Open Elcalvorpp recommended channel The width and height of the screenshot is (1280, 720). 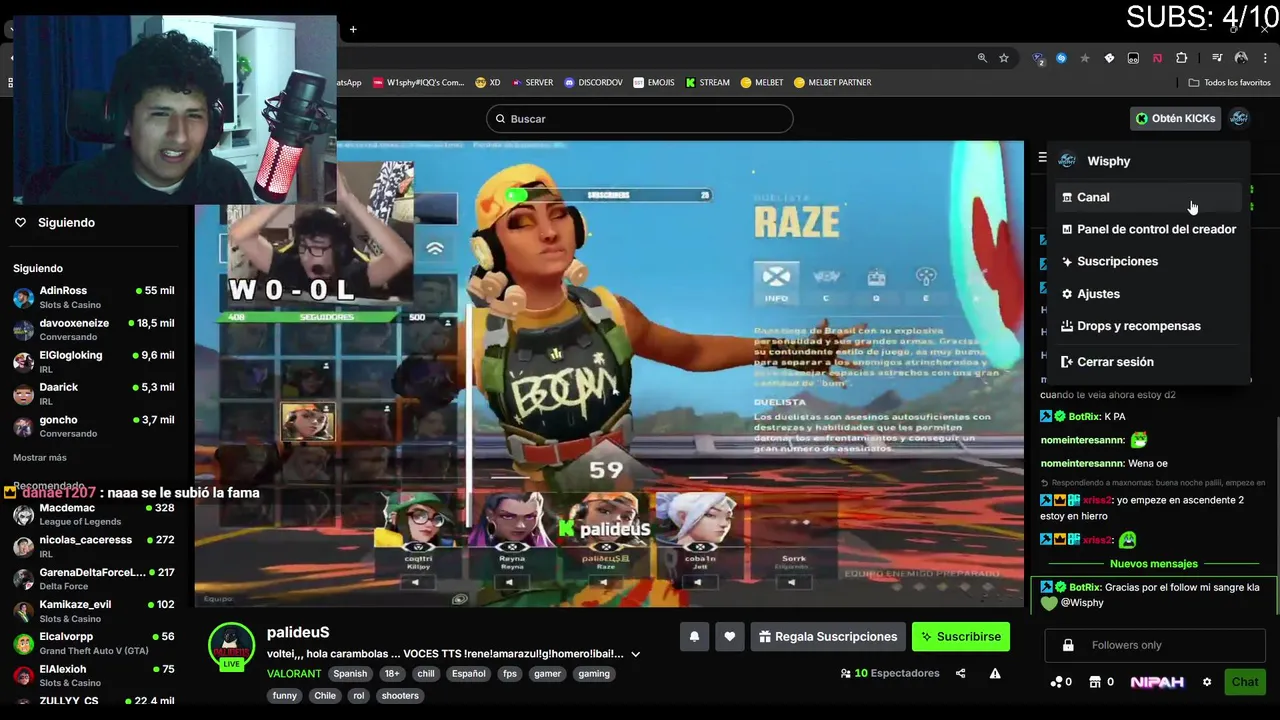(x=94, y=643)
